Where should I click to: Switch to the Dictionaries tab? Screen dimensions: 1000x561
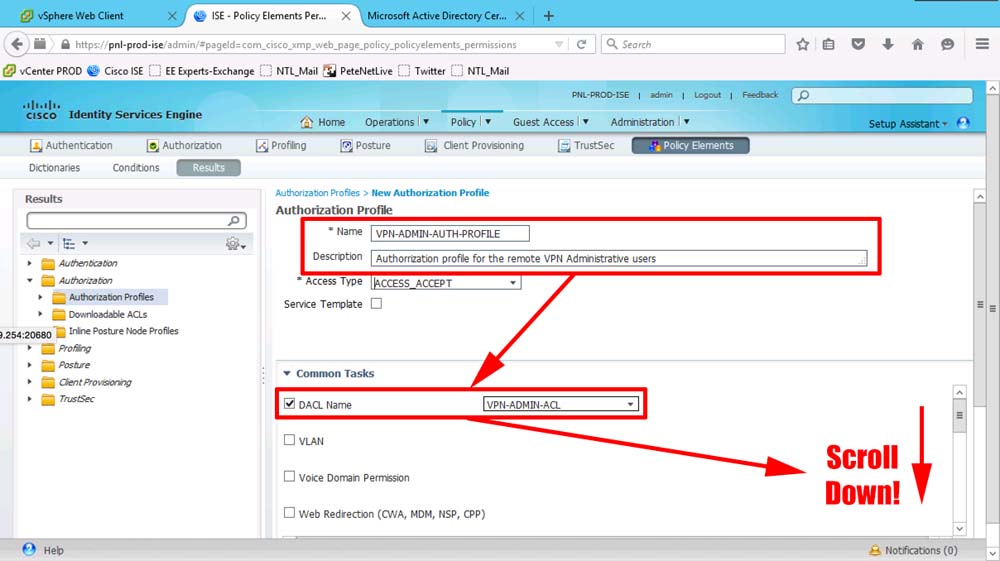coord(54,168)
